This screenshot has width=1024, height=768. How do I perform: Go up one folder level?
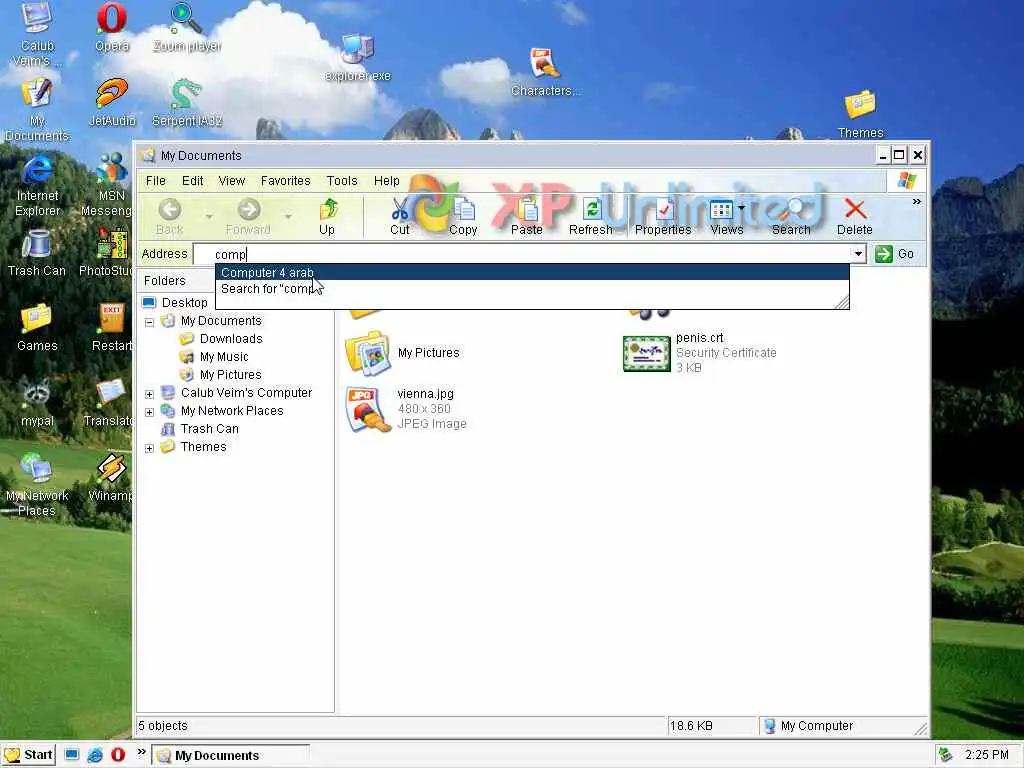coord(327,217)
